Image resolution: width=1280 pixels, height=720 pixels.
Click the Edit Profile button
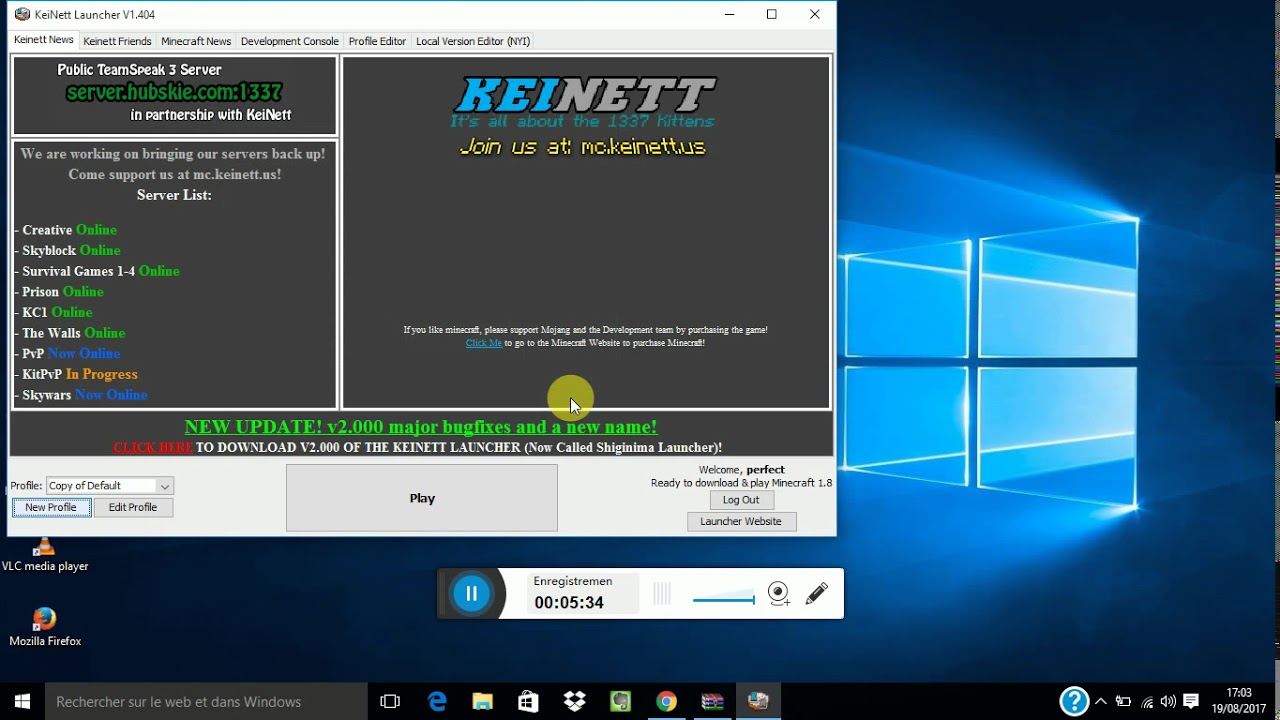[x=133, y=508]
